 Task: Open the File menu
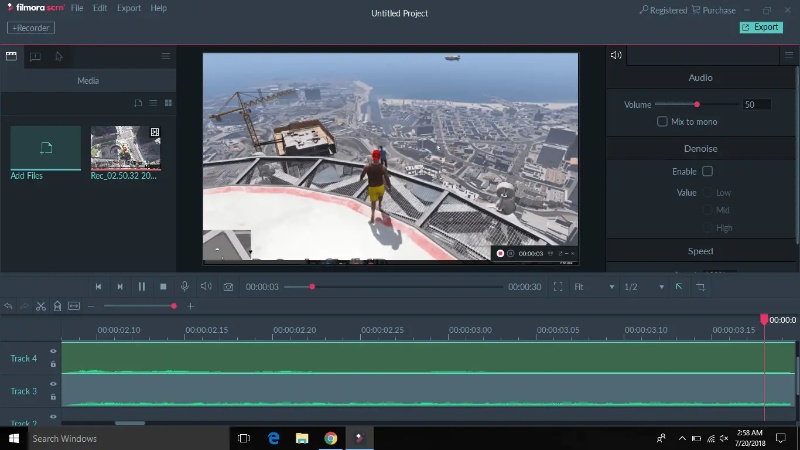pyautogui.click(x=77, y=8)
